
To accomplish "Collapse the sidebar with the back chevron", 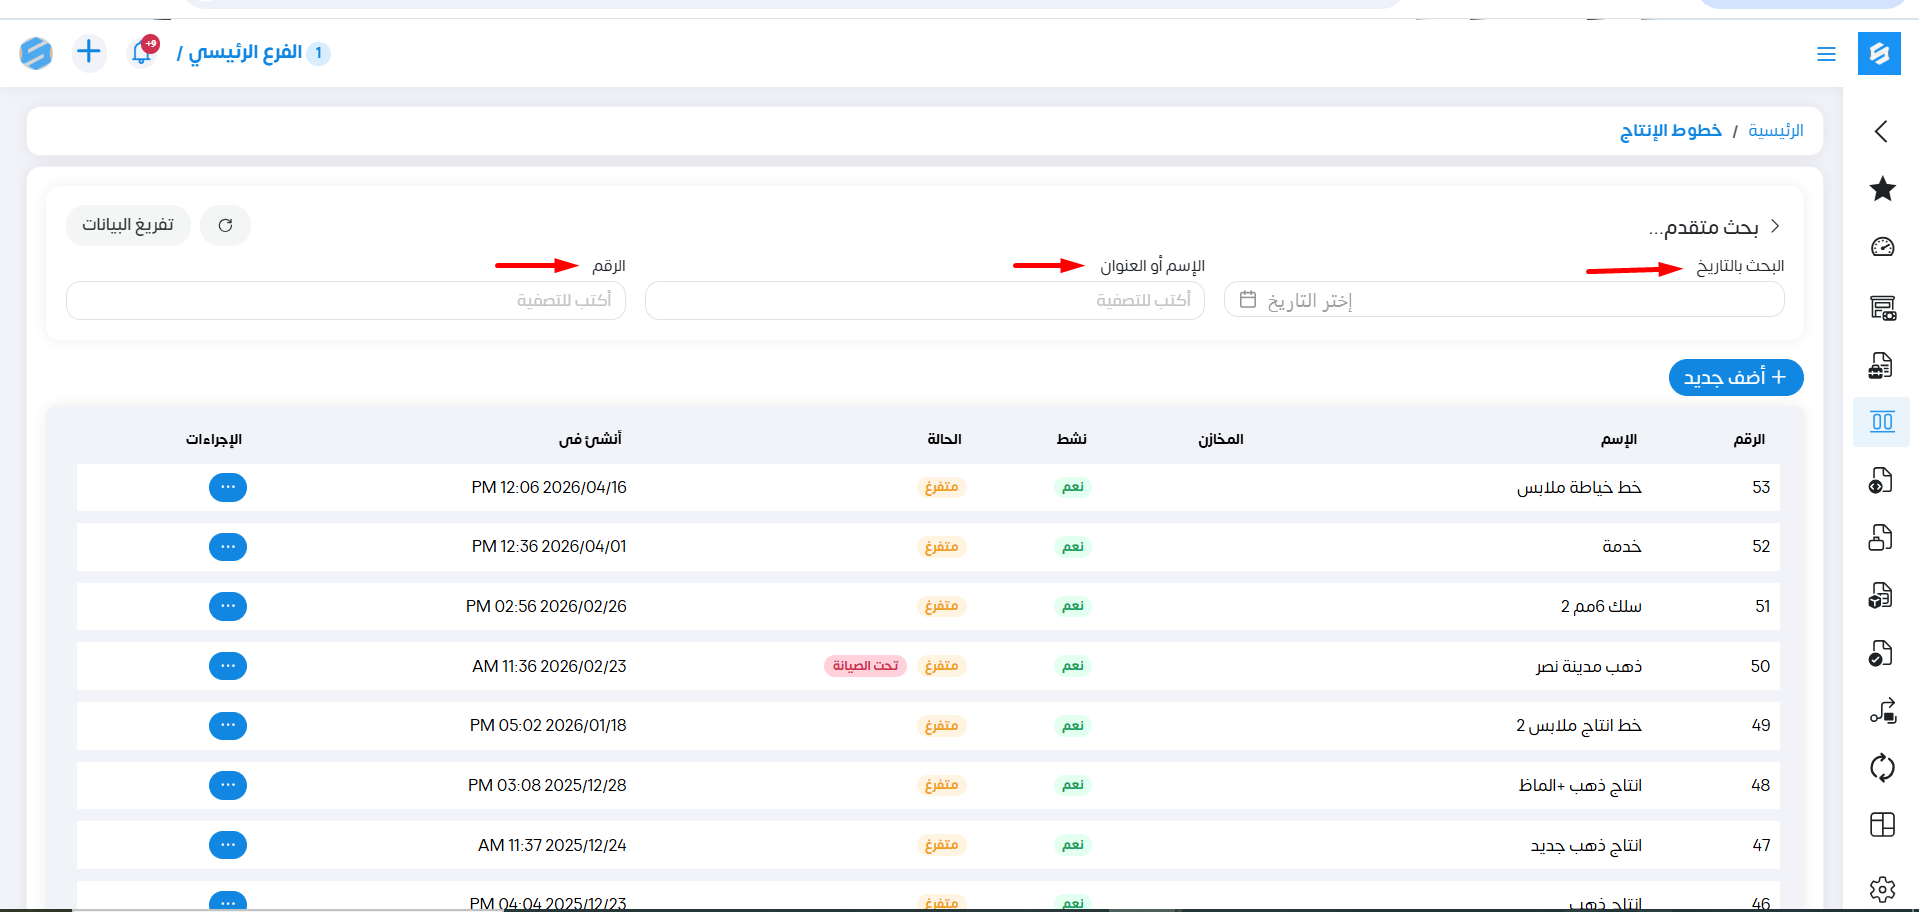I will coord(1881,131).
